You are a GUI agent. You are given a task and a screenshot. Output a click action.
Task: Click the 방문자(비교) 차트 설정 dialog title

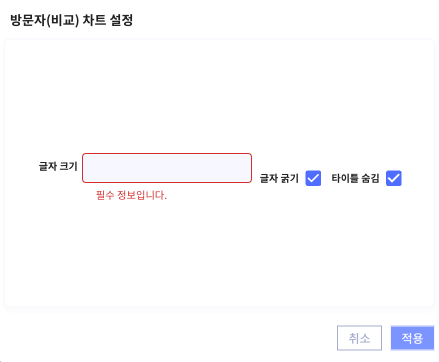coord(72,20)
